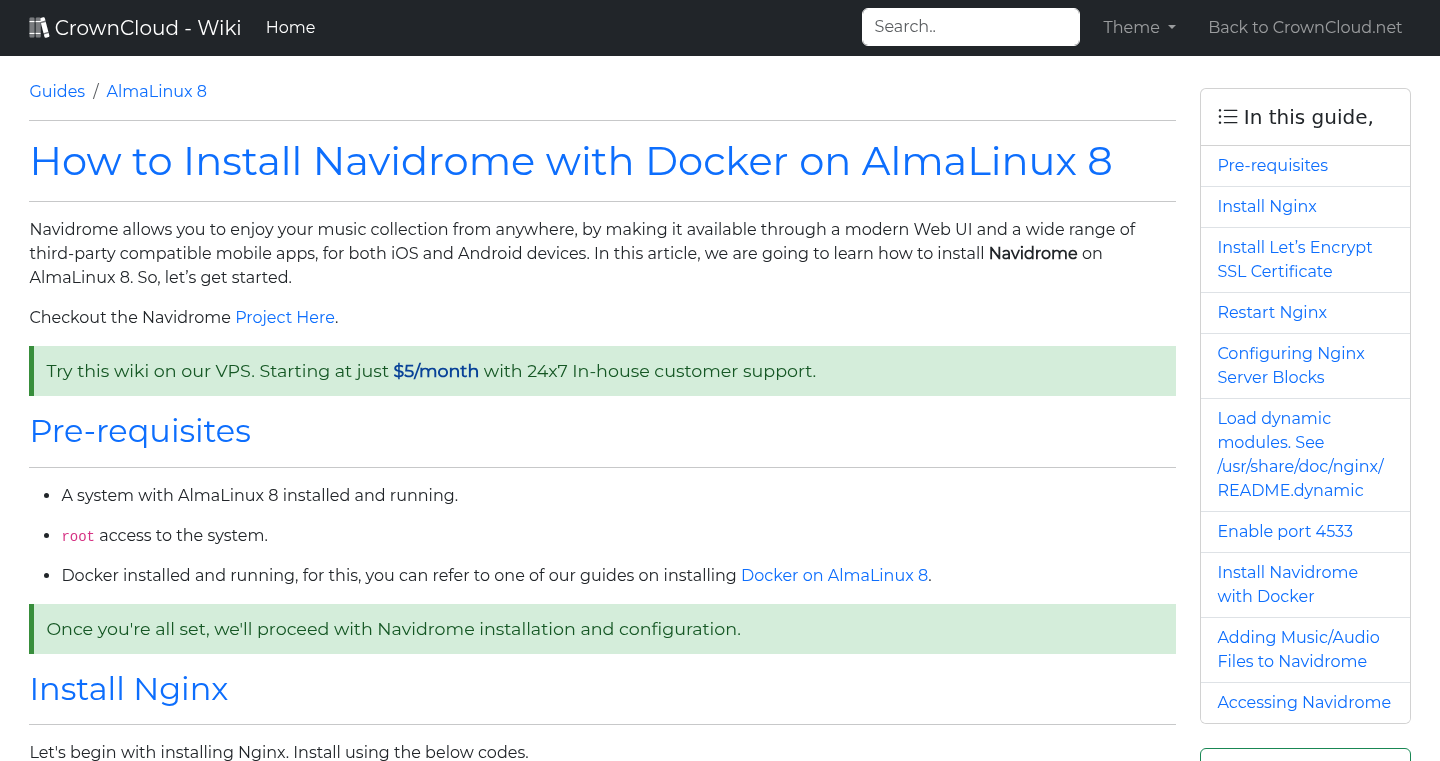Image resolution: width=1440 pixels, height=761 pixels.
Task: Open 'Install Let's Encrypt SSL Certificate' sidebar entry
Action: tap(1294, 259)
